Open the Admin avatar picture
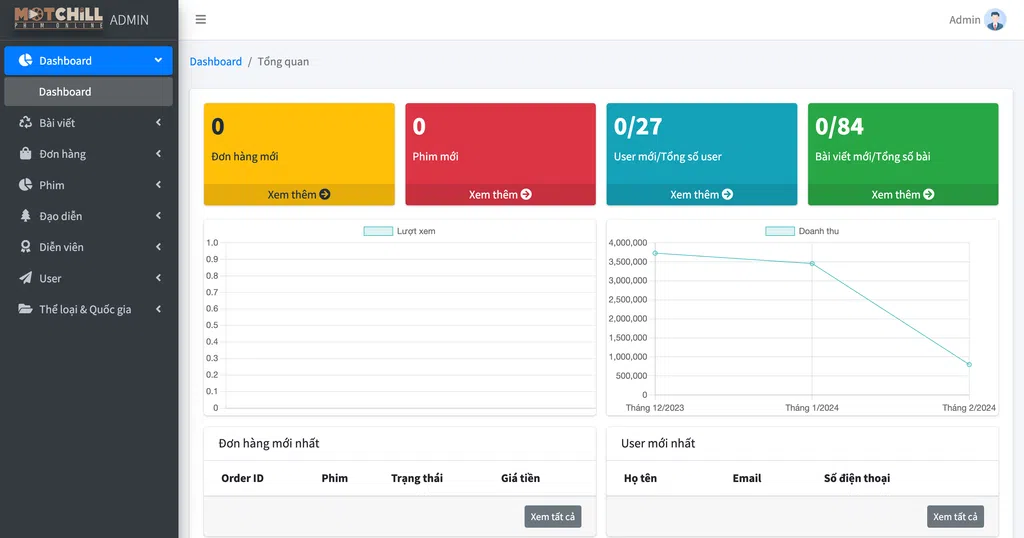This screenshot has height=538, width=1024. point(995,20)
